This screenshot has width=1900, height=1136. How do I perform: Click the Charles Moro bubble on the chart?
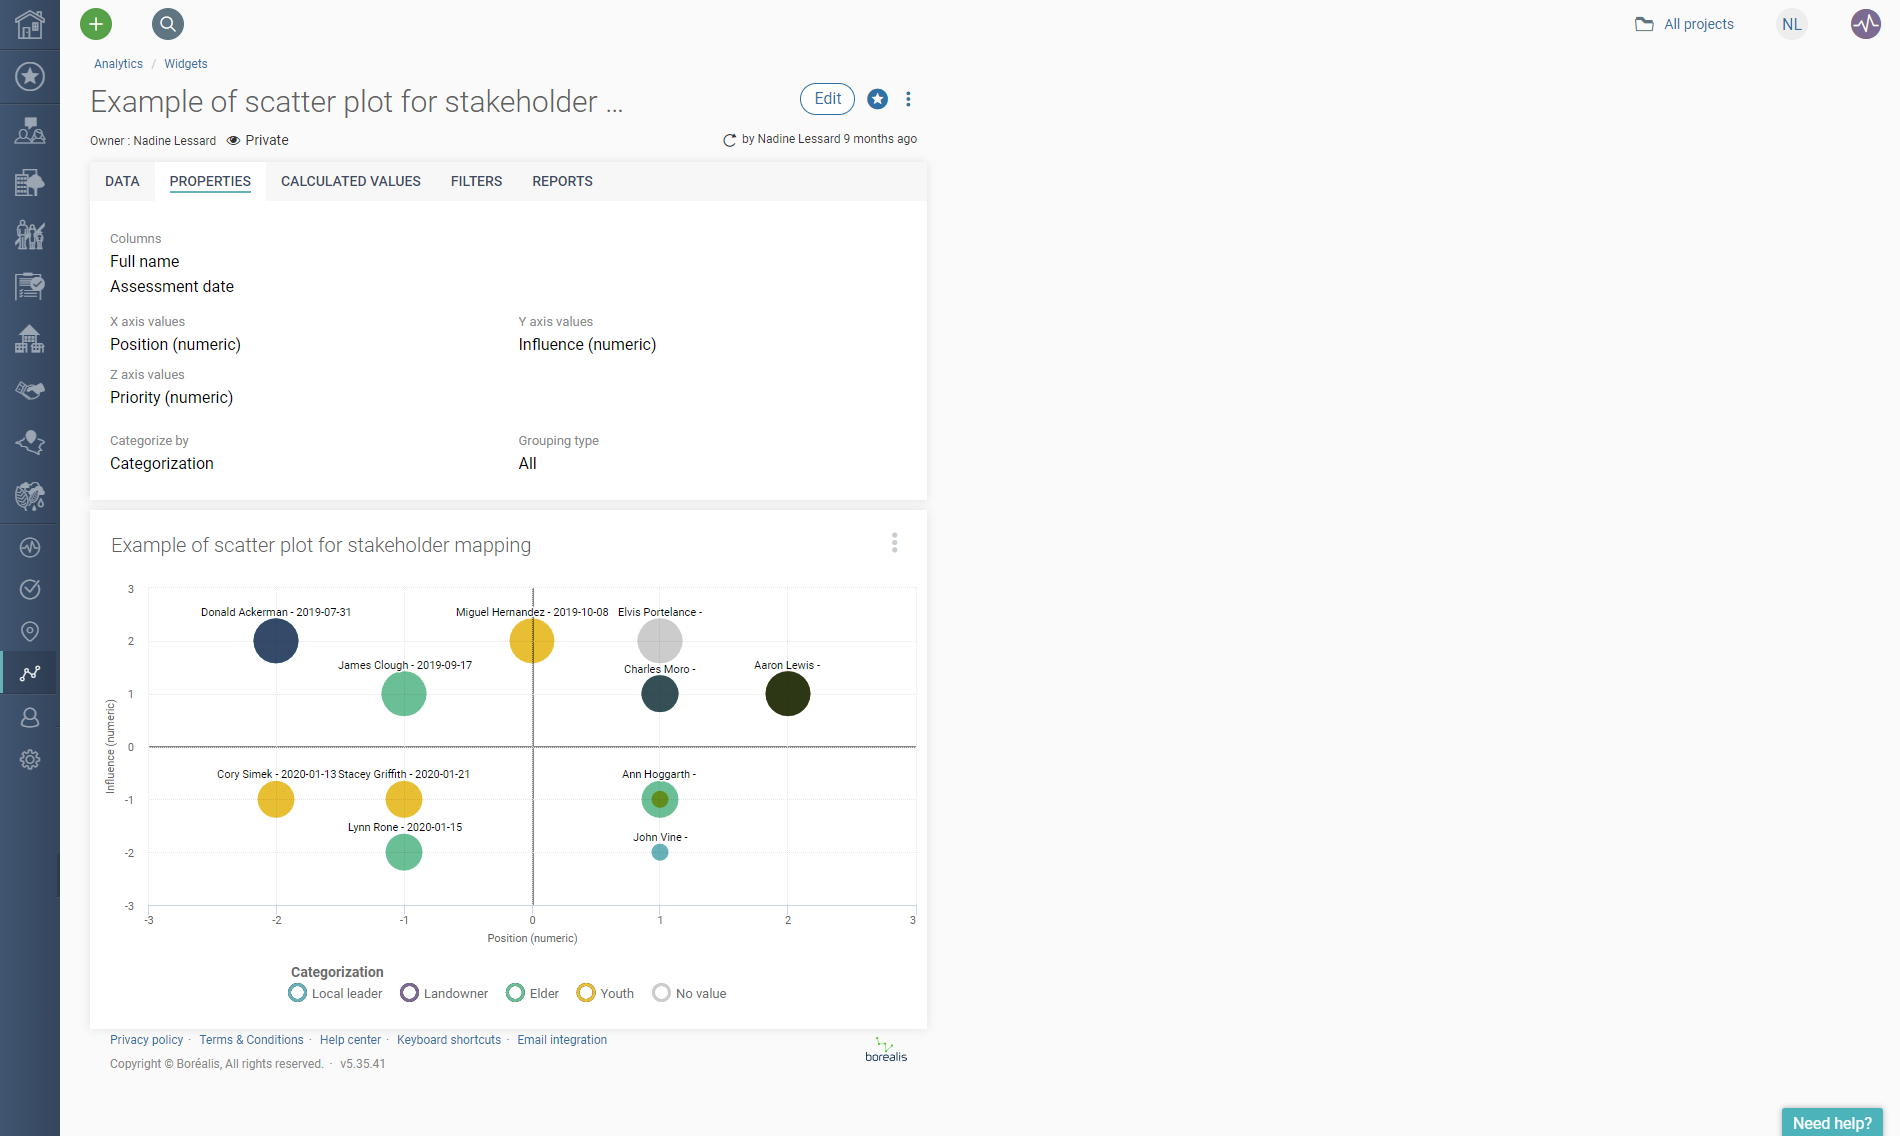pyautogui.click(x=659, y=693)
